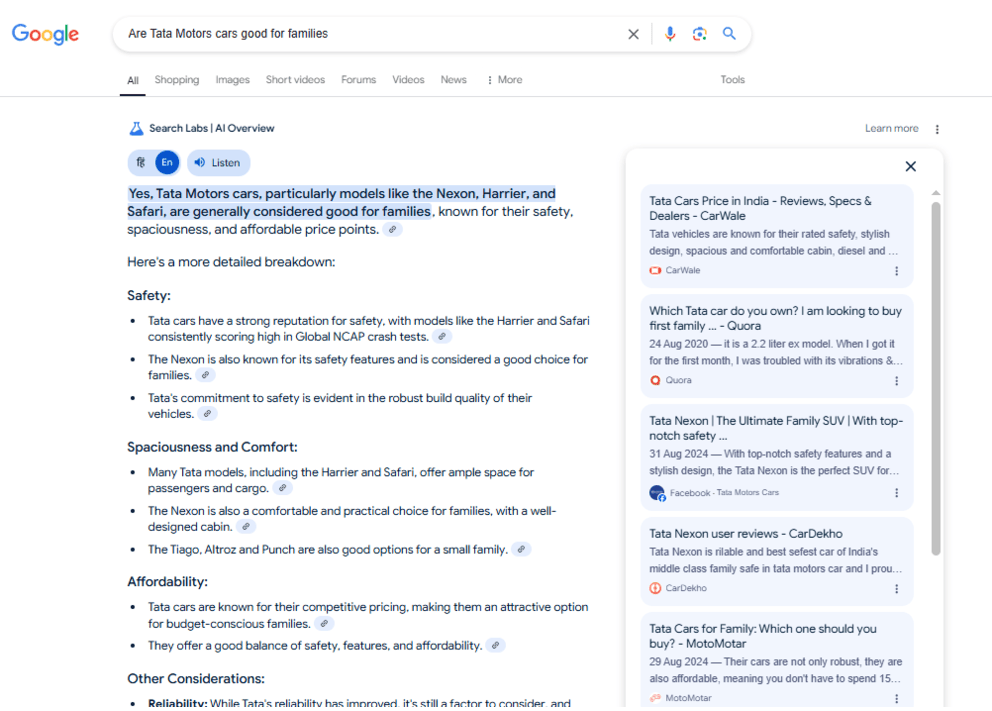Play the AI Overview with Listen
This screenshot has height=711, width=992.
[218, 163]
